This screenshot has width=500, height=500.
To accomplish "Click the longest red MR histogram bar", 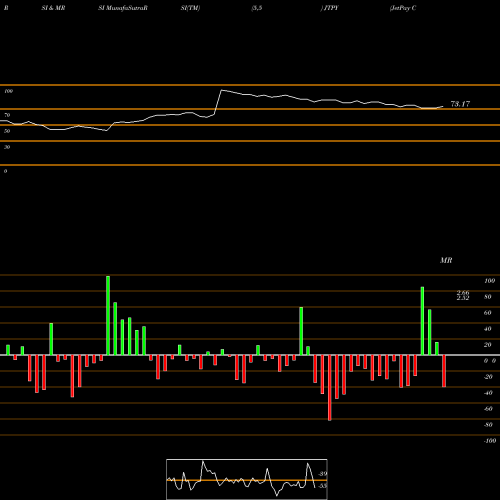I will pyautogui.click(x=330, y=388).
